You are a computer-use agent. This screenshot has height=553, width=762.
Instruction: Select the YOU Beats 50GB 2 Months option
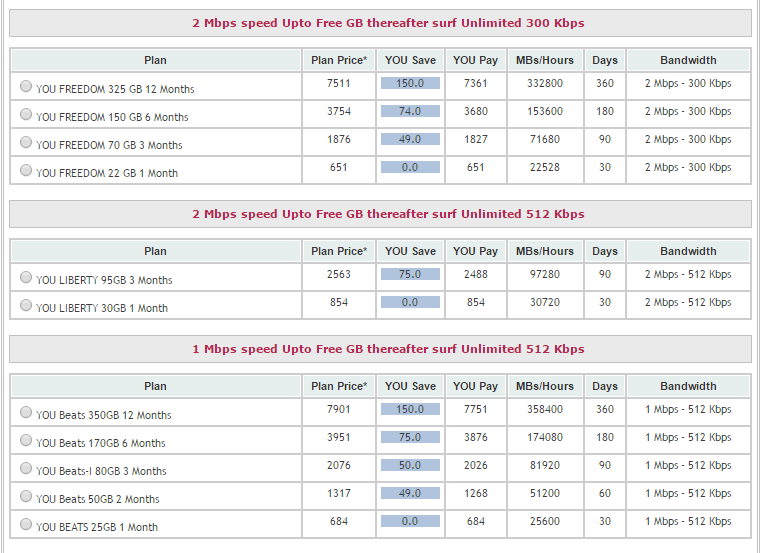tap(26, 496)
